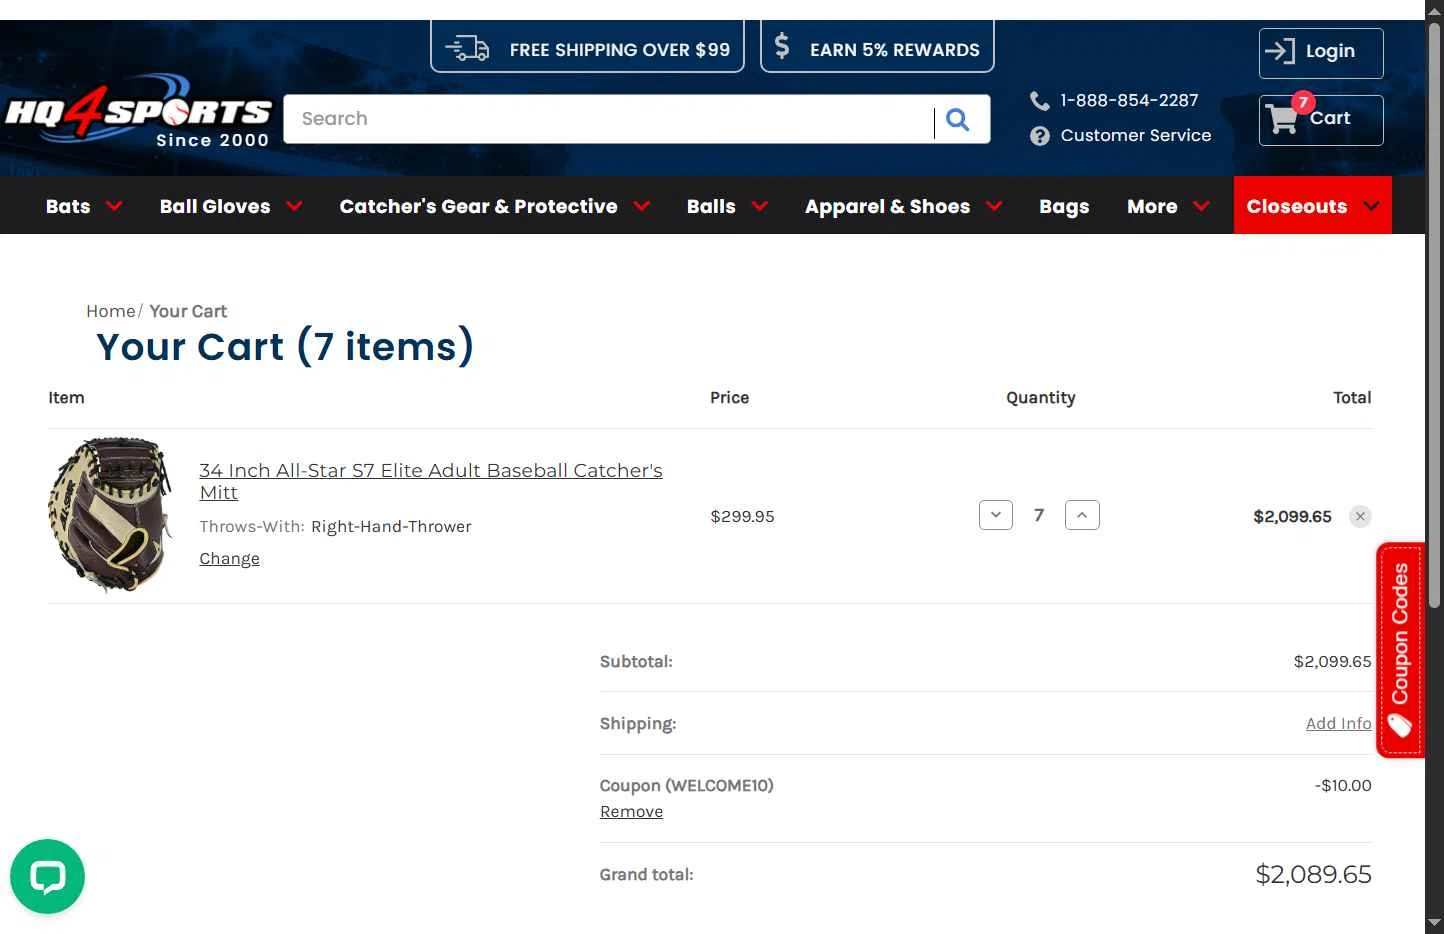Increase mitt quantity by one
The width and height of the screenshot is (1444, 934).
pyautogui.click(x=1082, y=515)
